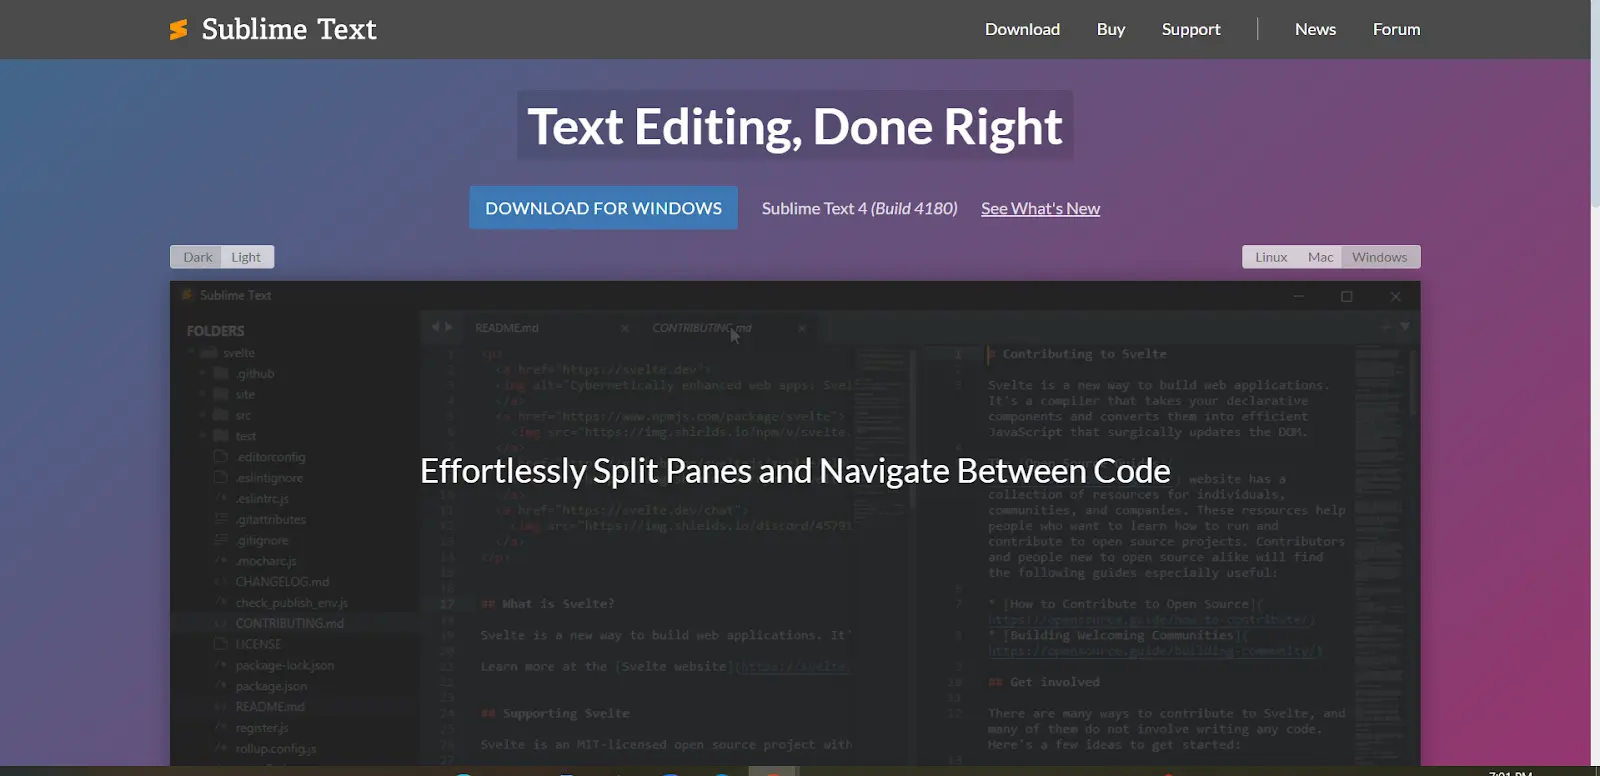This screenshot has width=1600, height=776.
Task: Switch the screenshot theme to Dark
Action: point(197,257)
